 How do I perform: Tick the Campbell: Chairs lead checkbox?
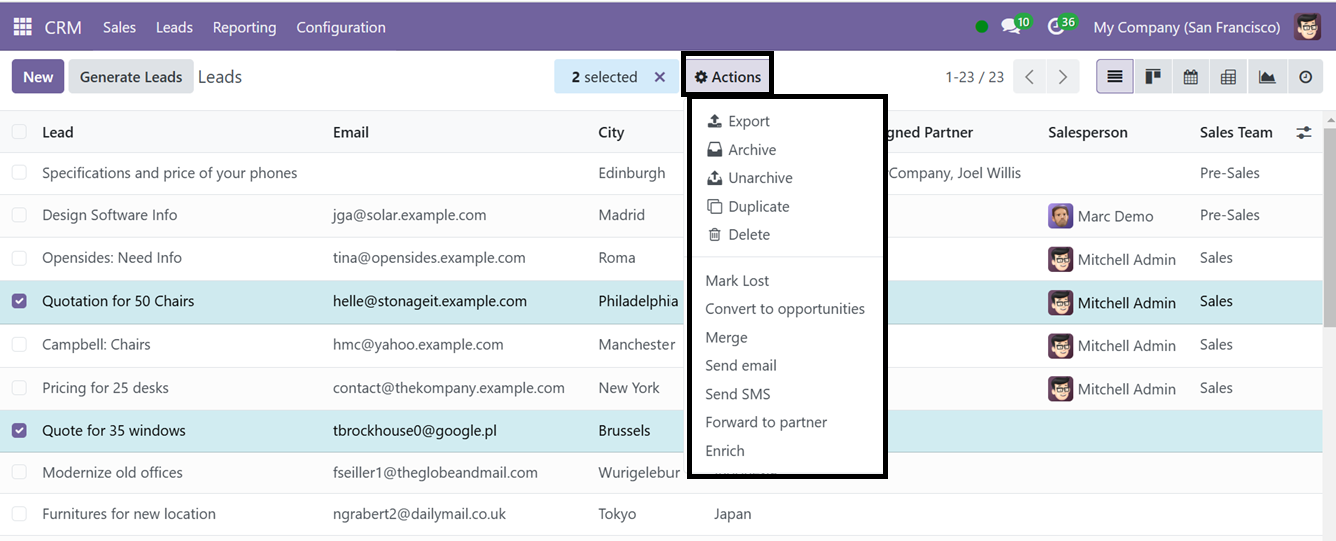pos(19,344)
